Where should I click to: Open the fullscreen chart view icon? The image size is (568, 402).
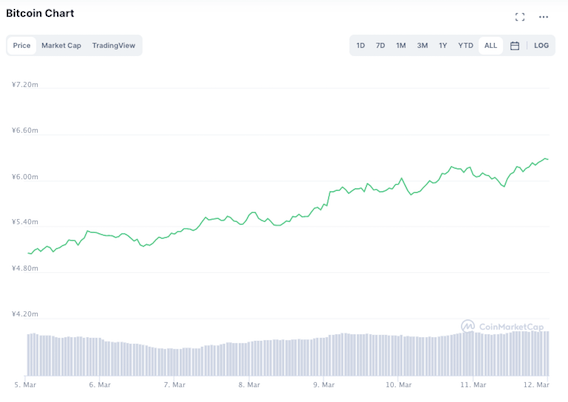pos(520,17)
